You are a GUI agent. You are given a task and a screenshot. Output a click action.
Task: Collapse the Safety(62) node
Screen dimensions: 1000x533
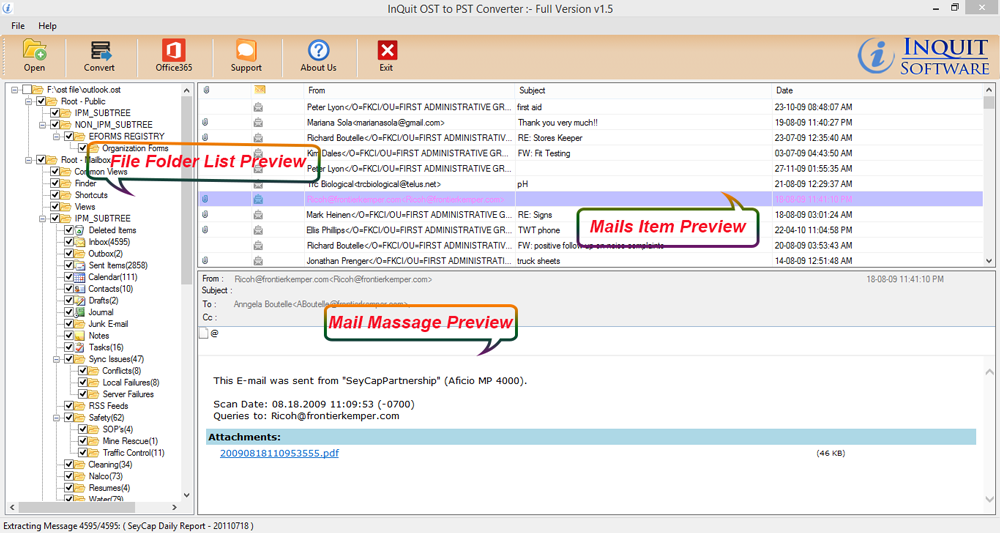pos(56,418)
